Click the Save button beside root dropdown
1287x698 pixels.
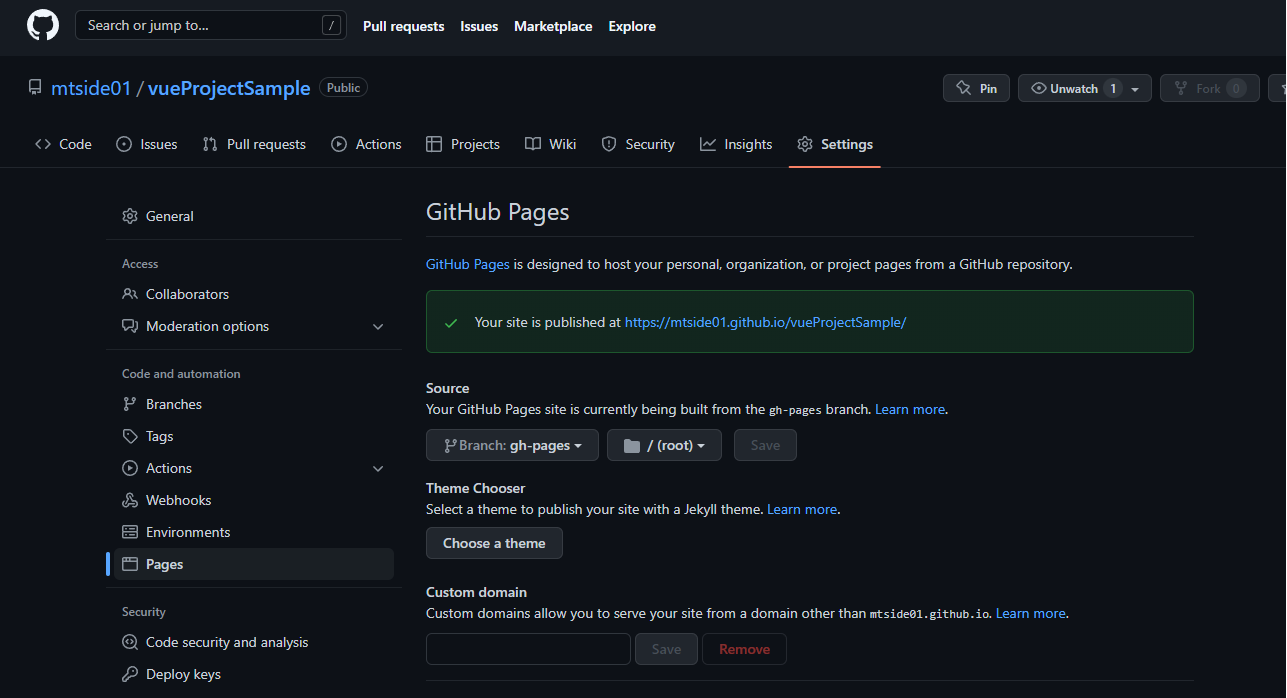point(765,445)
